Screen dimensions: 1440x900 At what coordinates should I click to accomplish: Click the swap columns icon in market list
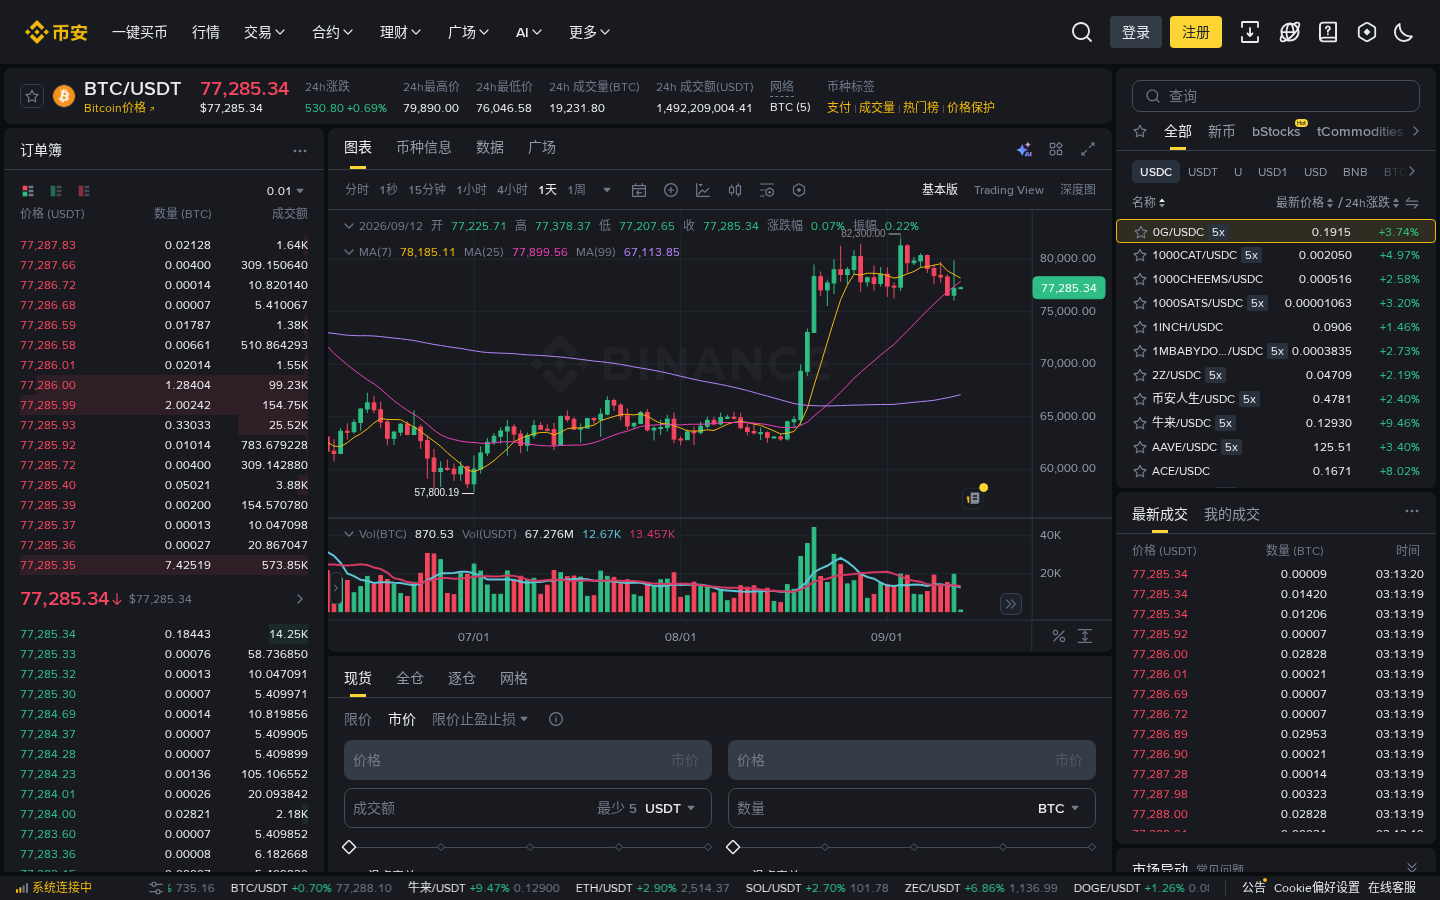pos(1412,203)
